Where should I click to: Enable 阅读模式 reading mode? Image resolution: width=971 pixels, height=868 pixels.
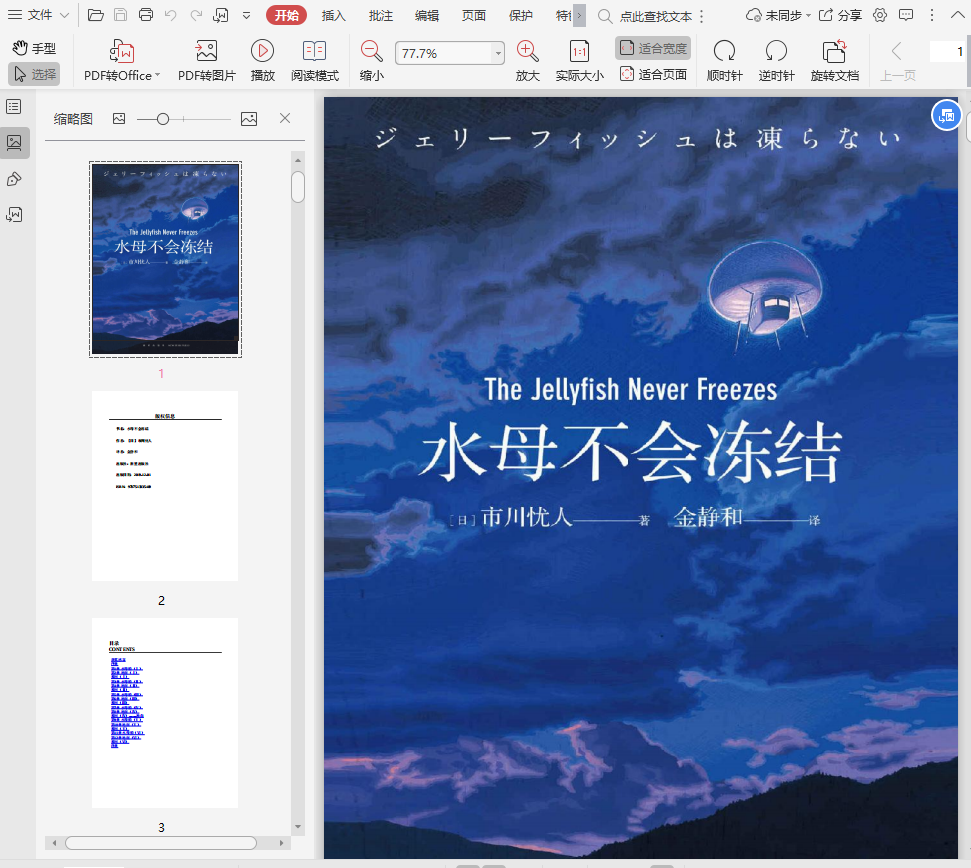point(315,60)
